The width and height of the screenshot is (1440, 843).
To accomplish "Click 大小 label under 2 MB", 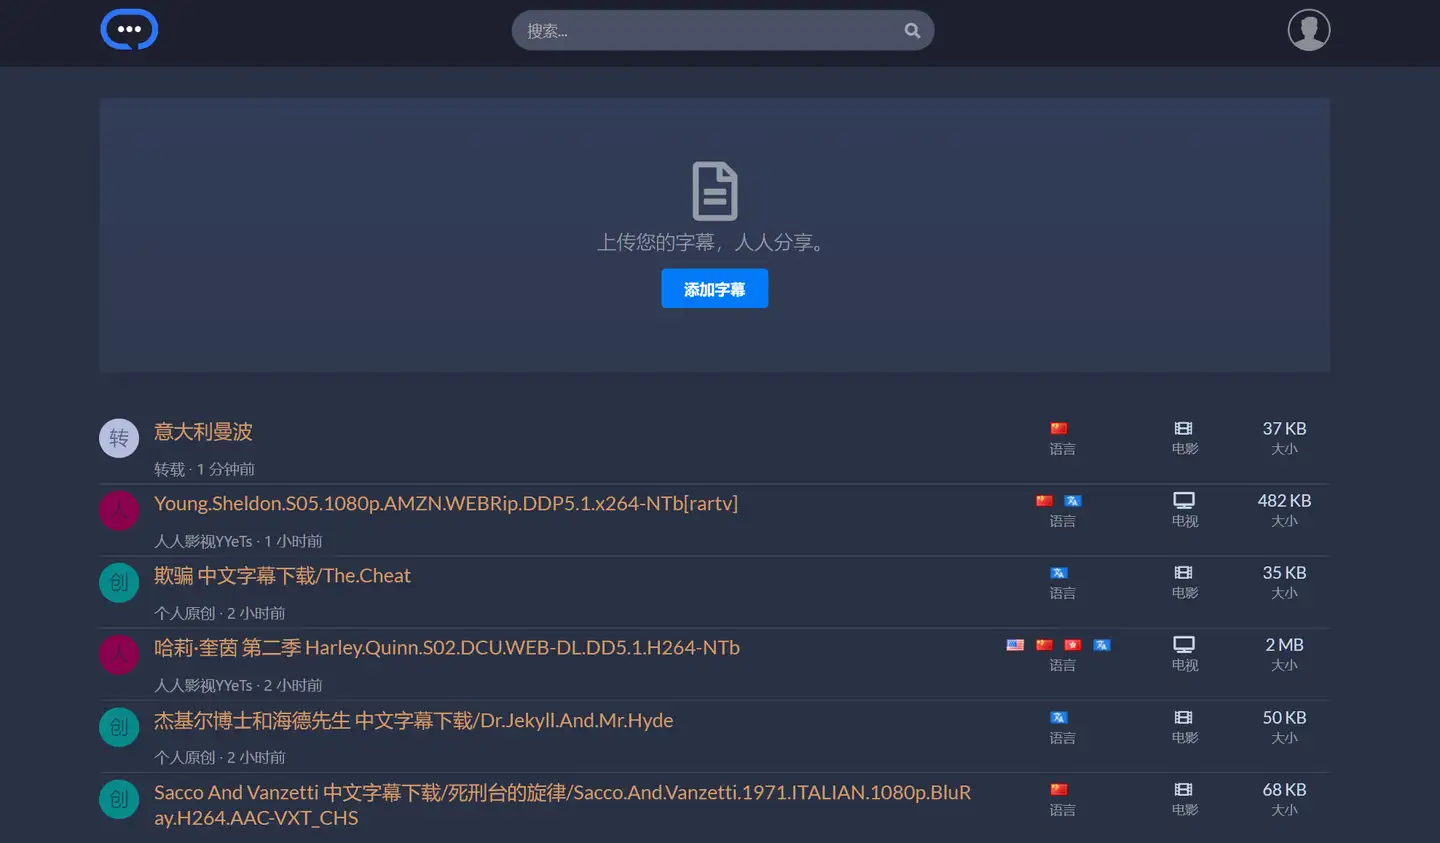I will coord(1284,665).
